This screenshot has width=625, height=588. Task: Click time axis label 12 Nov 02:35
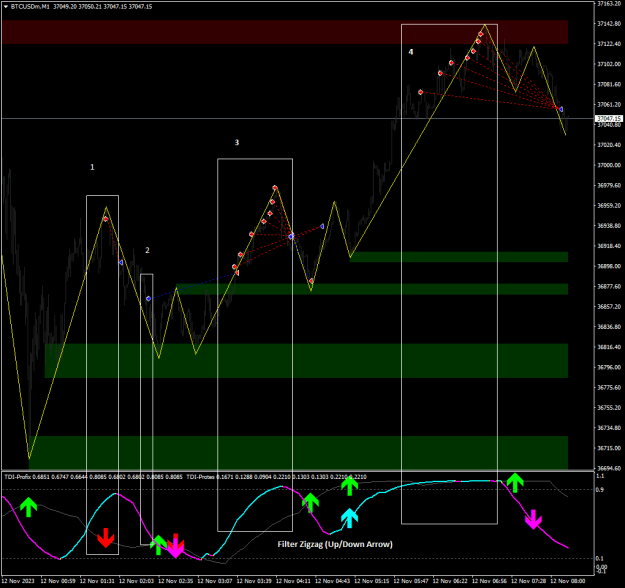pos(176,581)
